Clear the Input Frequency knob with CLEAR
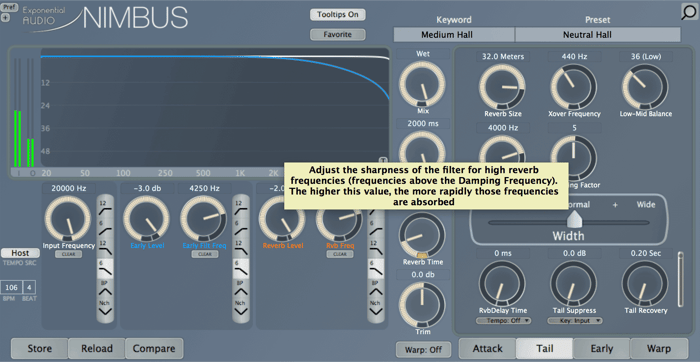This screenshot has width=700, height=362. click(x=69, y=254)
